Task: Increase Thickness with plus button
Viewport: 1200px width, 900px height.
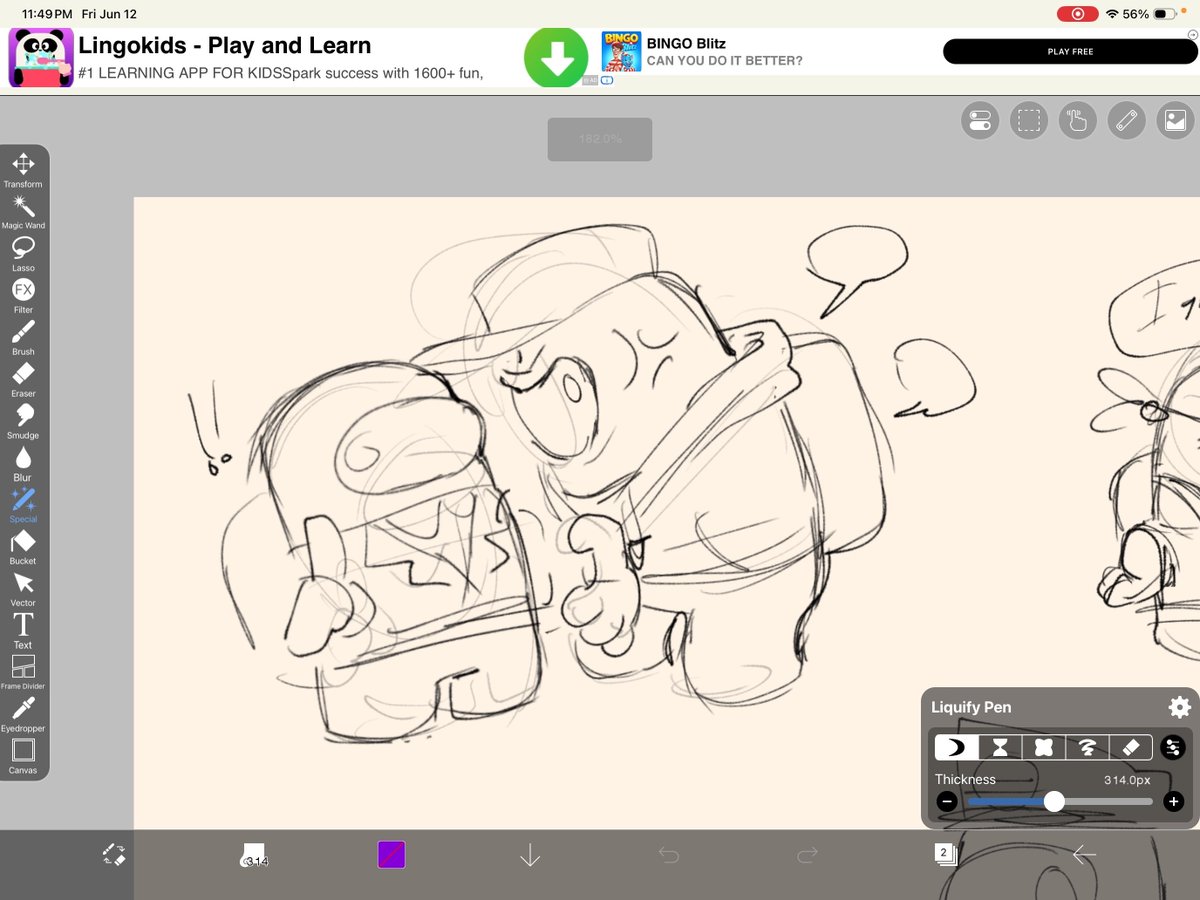Action: [1174, 801]
